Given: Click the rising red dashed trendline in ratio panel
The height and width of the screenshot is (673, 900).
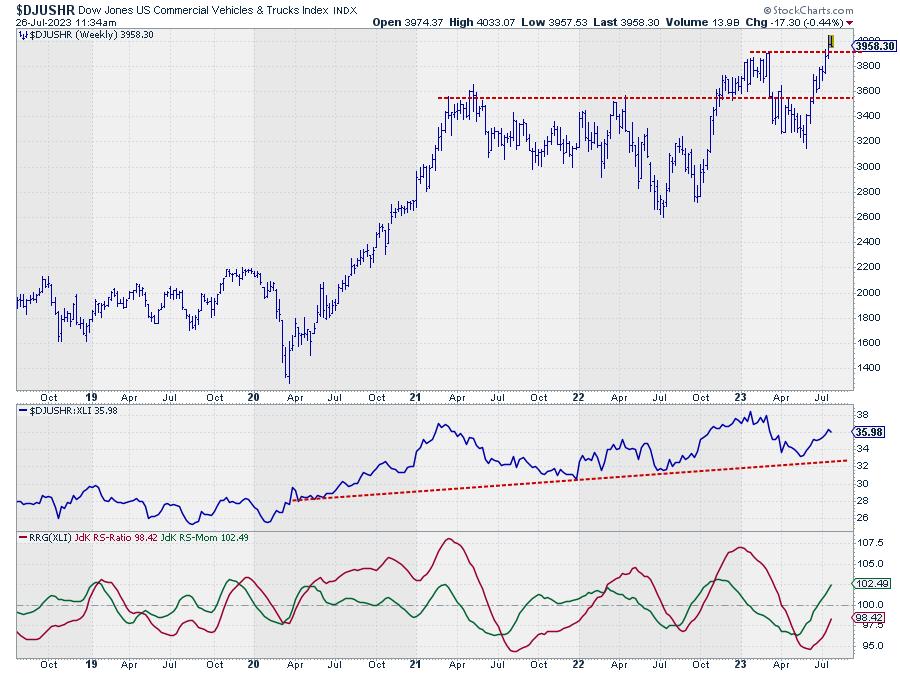Looking at the screenshot, I should pyautogui.click(x=560, y=477).
